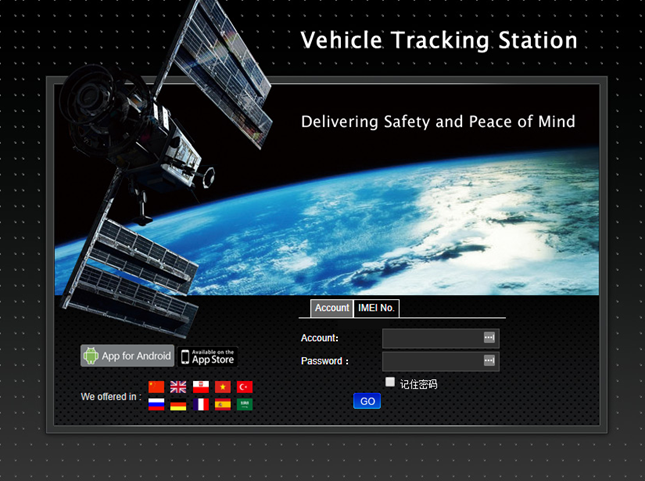Screen dimensions: 645x481
Task: Select the France flag language
Action: tap(201, 404)
